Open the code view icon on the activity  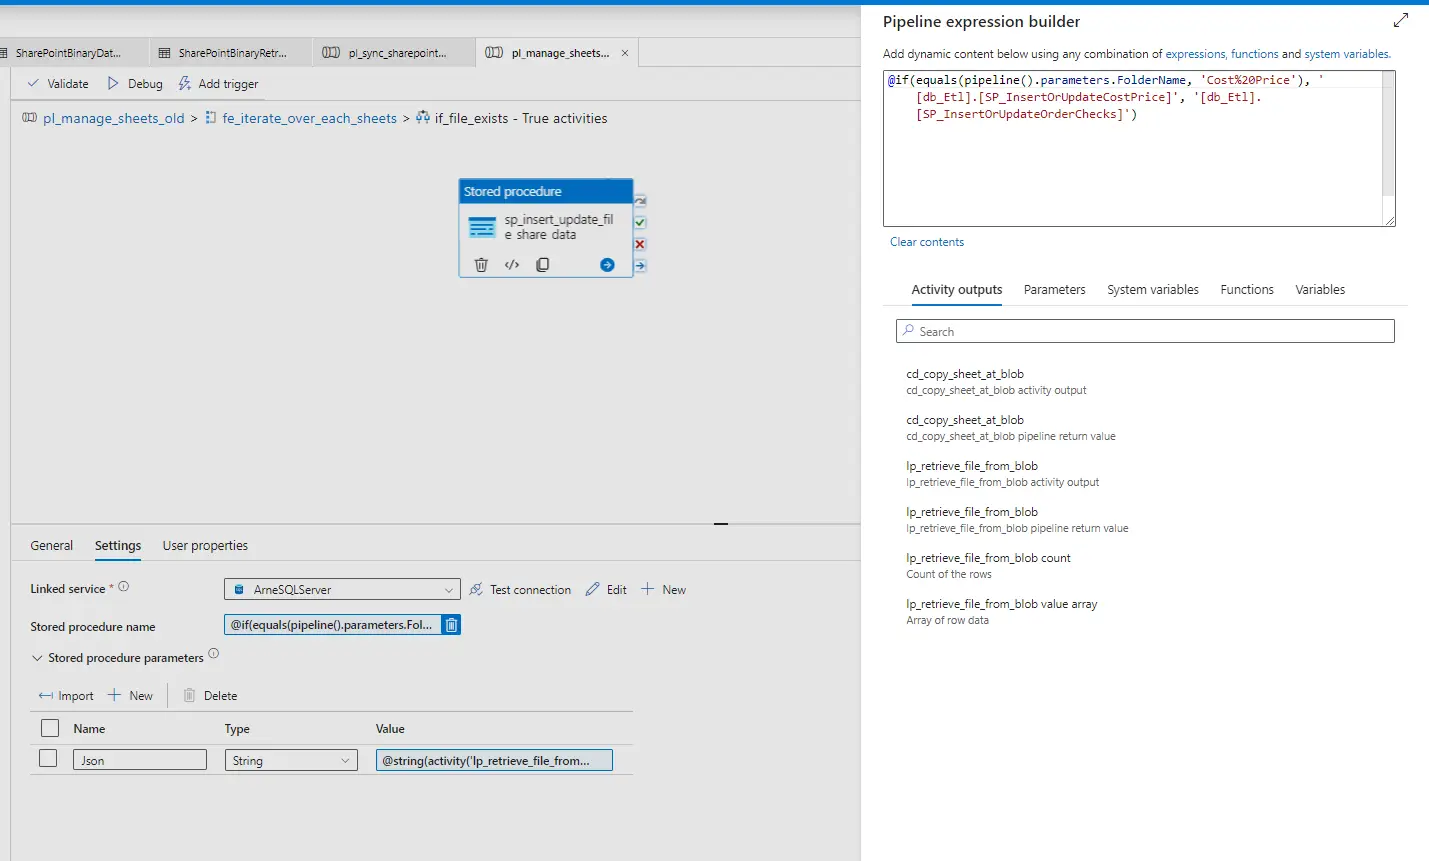(512, 264)
